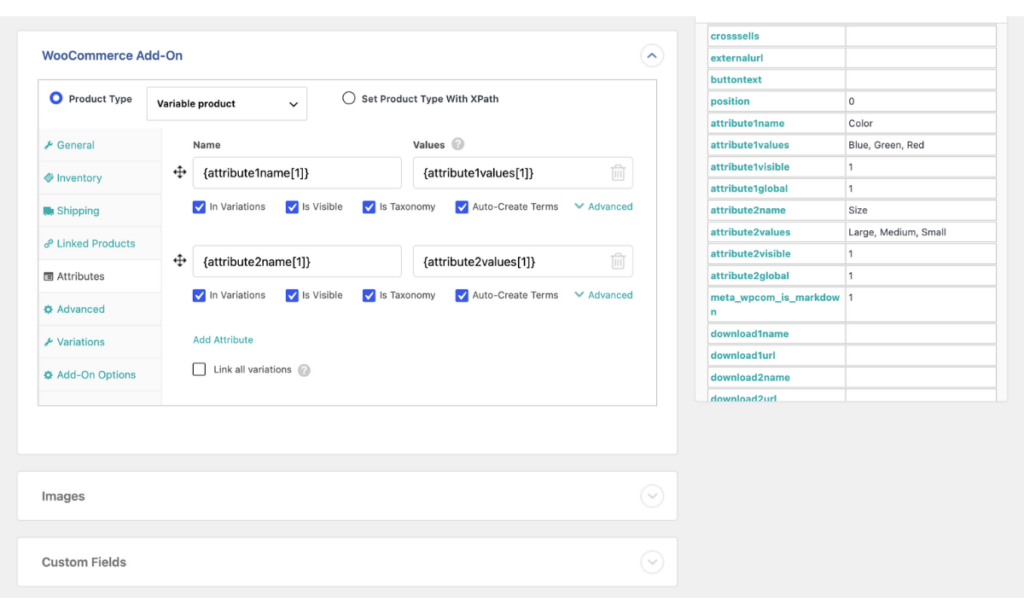Uncheck In Variations for attribute 2

tap(199, 295)
